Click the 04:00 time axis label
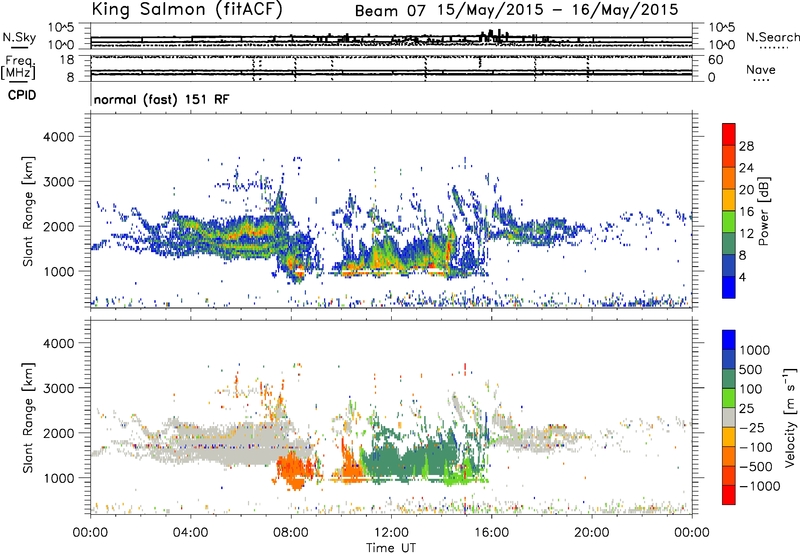 click(x=191, y=533)
